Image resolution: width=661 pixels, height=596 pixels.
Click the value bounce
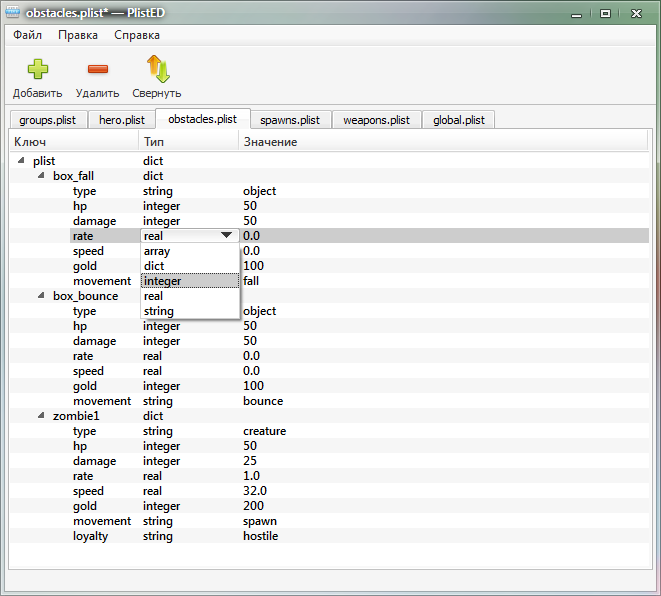(263, 401)
